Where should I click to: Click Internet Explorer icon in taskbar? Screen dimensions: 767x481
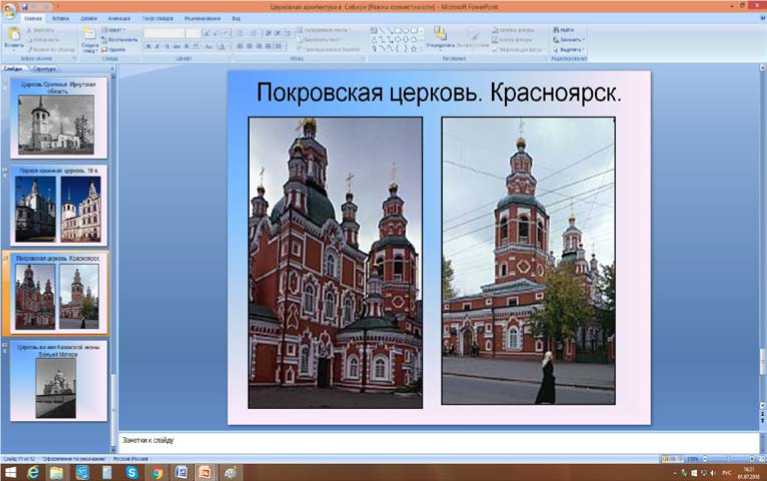(33, 472)
